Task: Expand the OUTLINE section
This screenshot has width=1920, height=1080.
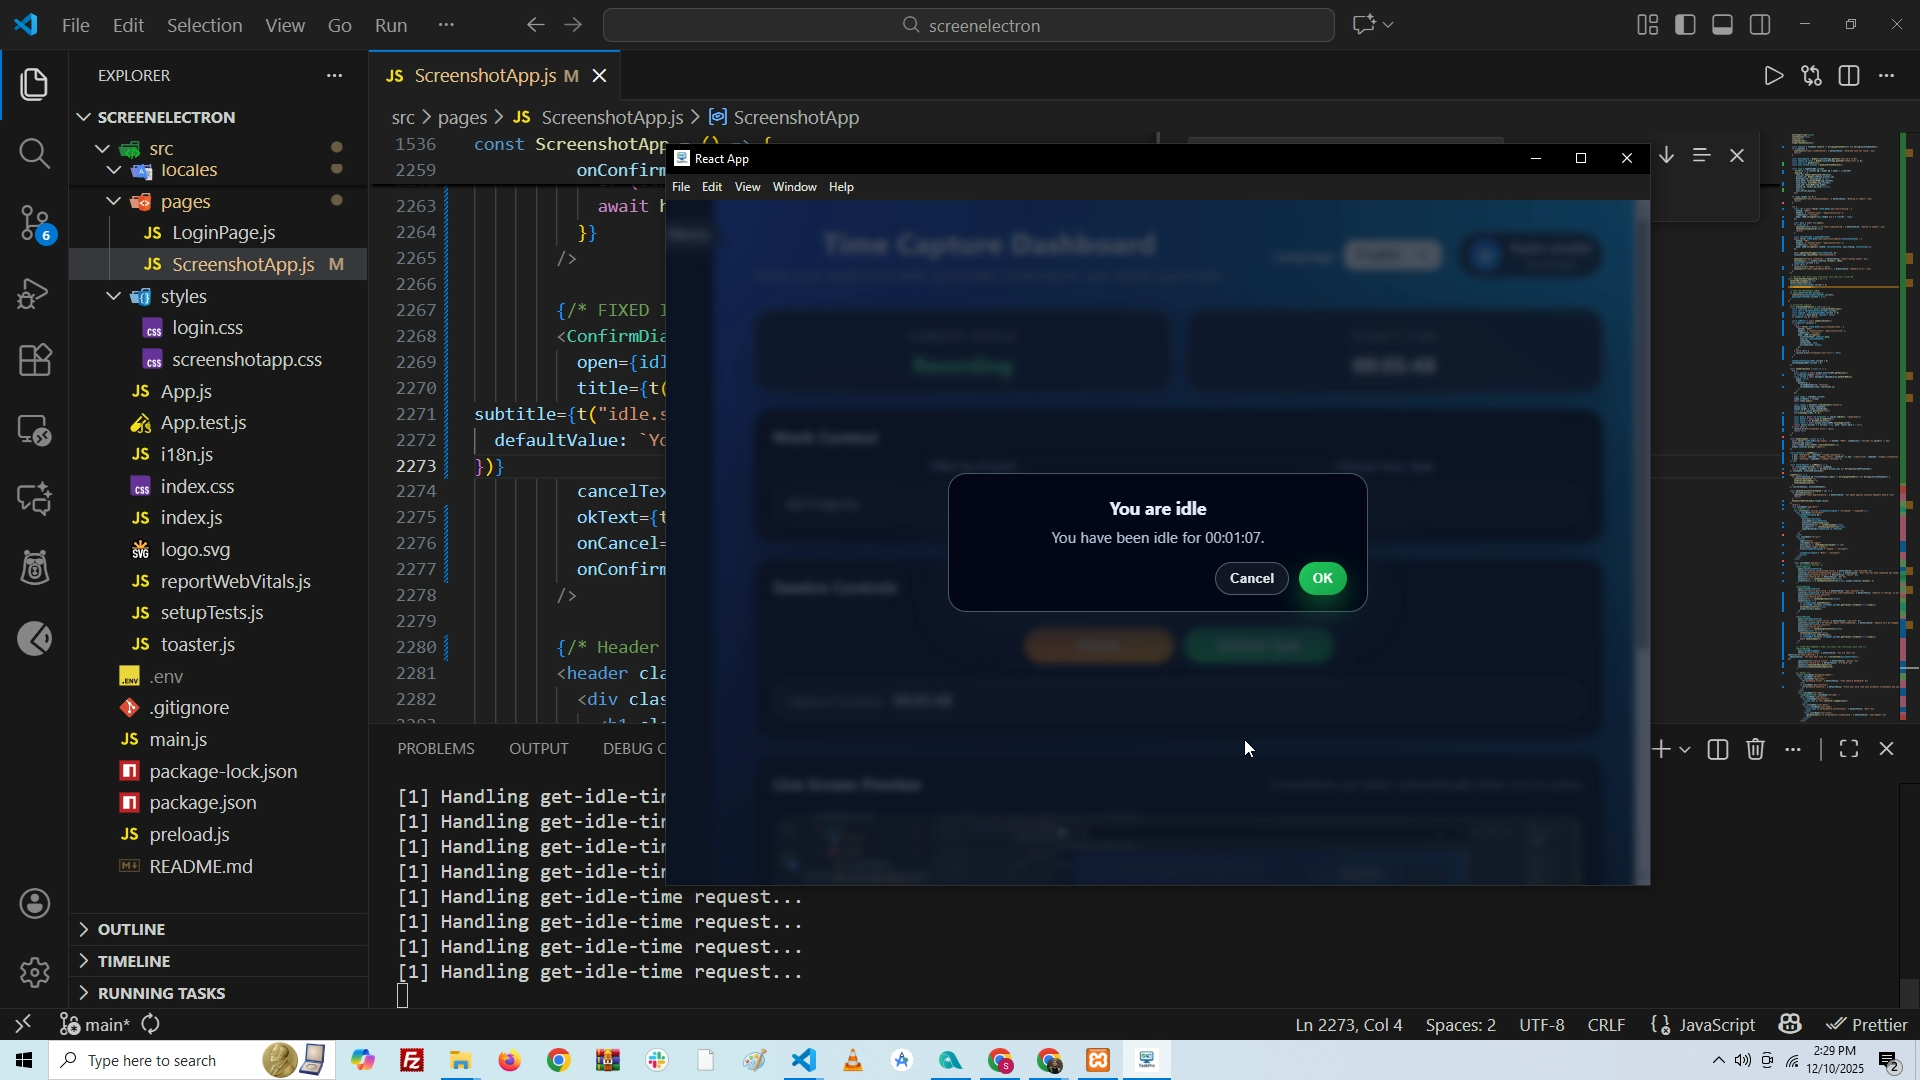Action: click(130, 929)
